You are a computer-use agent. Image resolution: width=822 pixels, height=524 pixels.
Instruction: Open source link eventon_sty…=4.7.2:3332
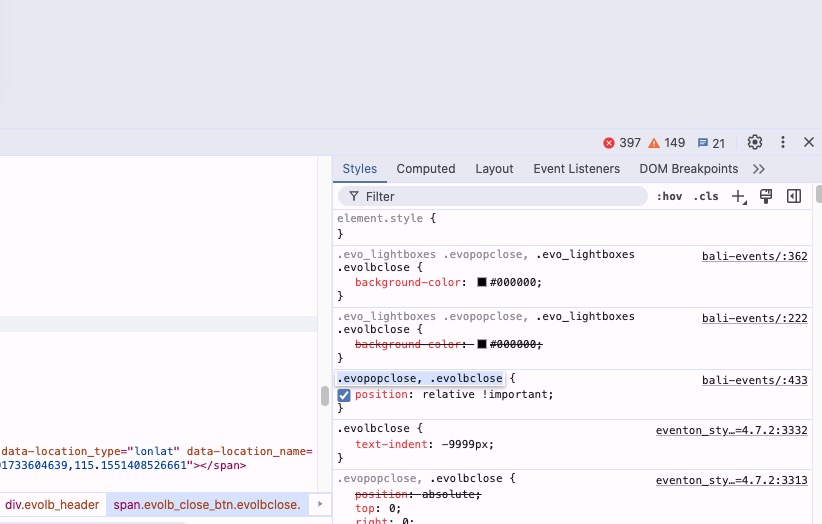pos(731,430)
